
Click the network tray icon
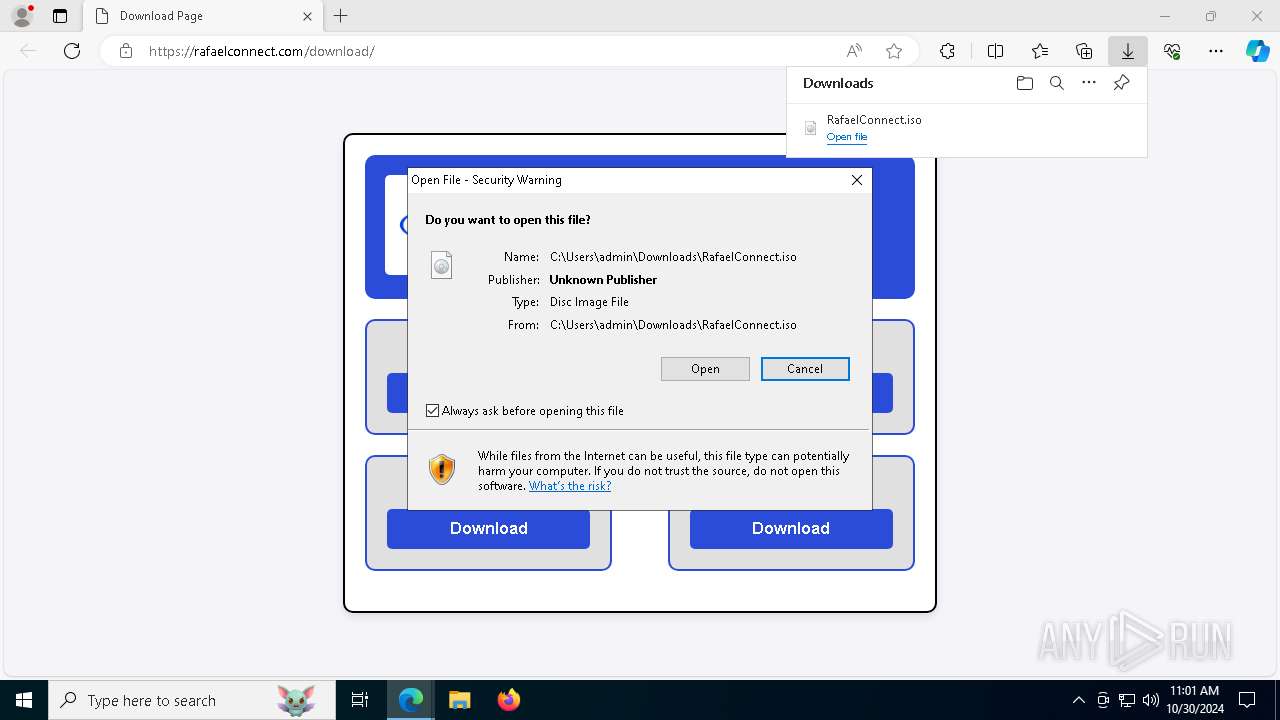[x=1127, y=700]
